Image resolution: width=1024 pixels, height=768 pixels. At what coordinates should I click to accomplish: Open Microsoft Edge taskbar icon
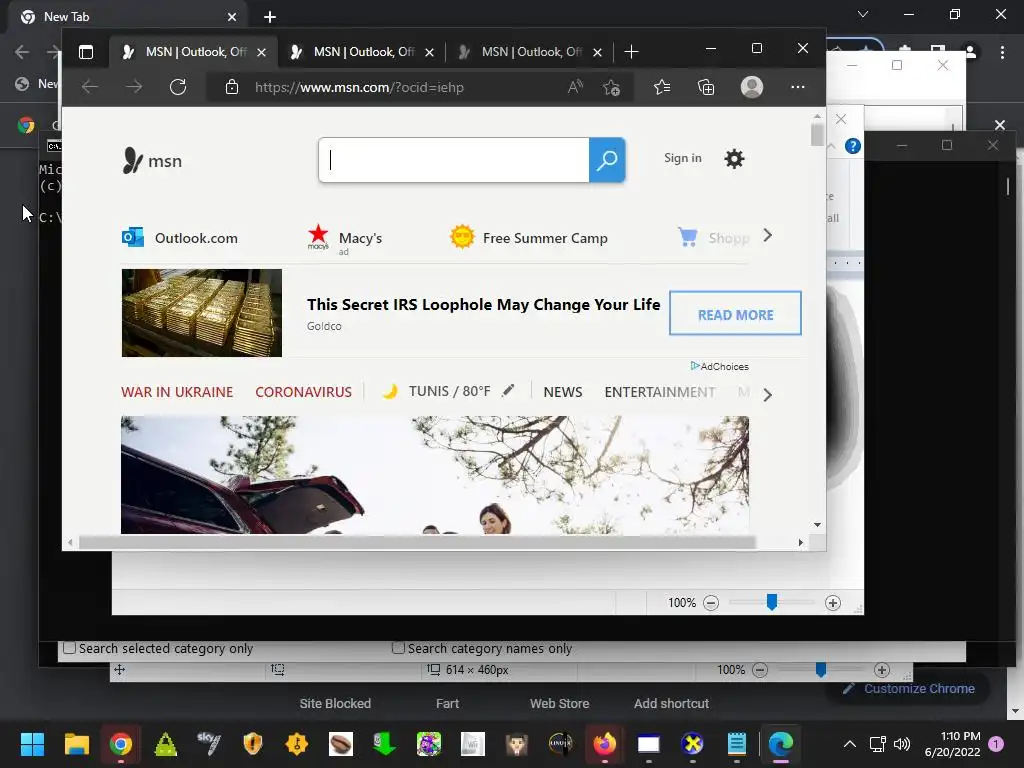[x=780, y=744]
